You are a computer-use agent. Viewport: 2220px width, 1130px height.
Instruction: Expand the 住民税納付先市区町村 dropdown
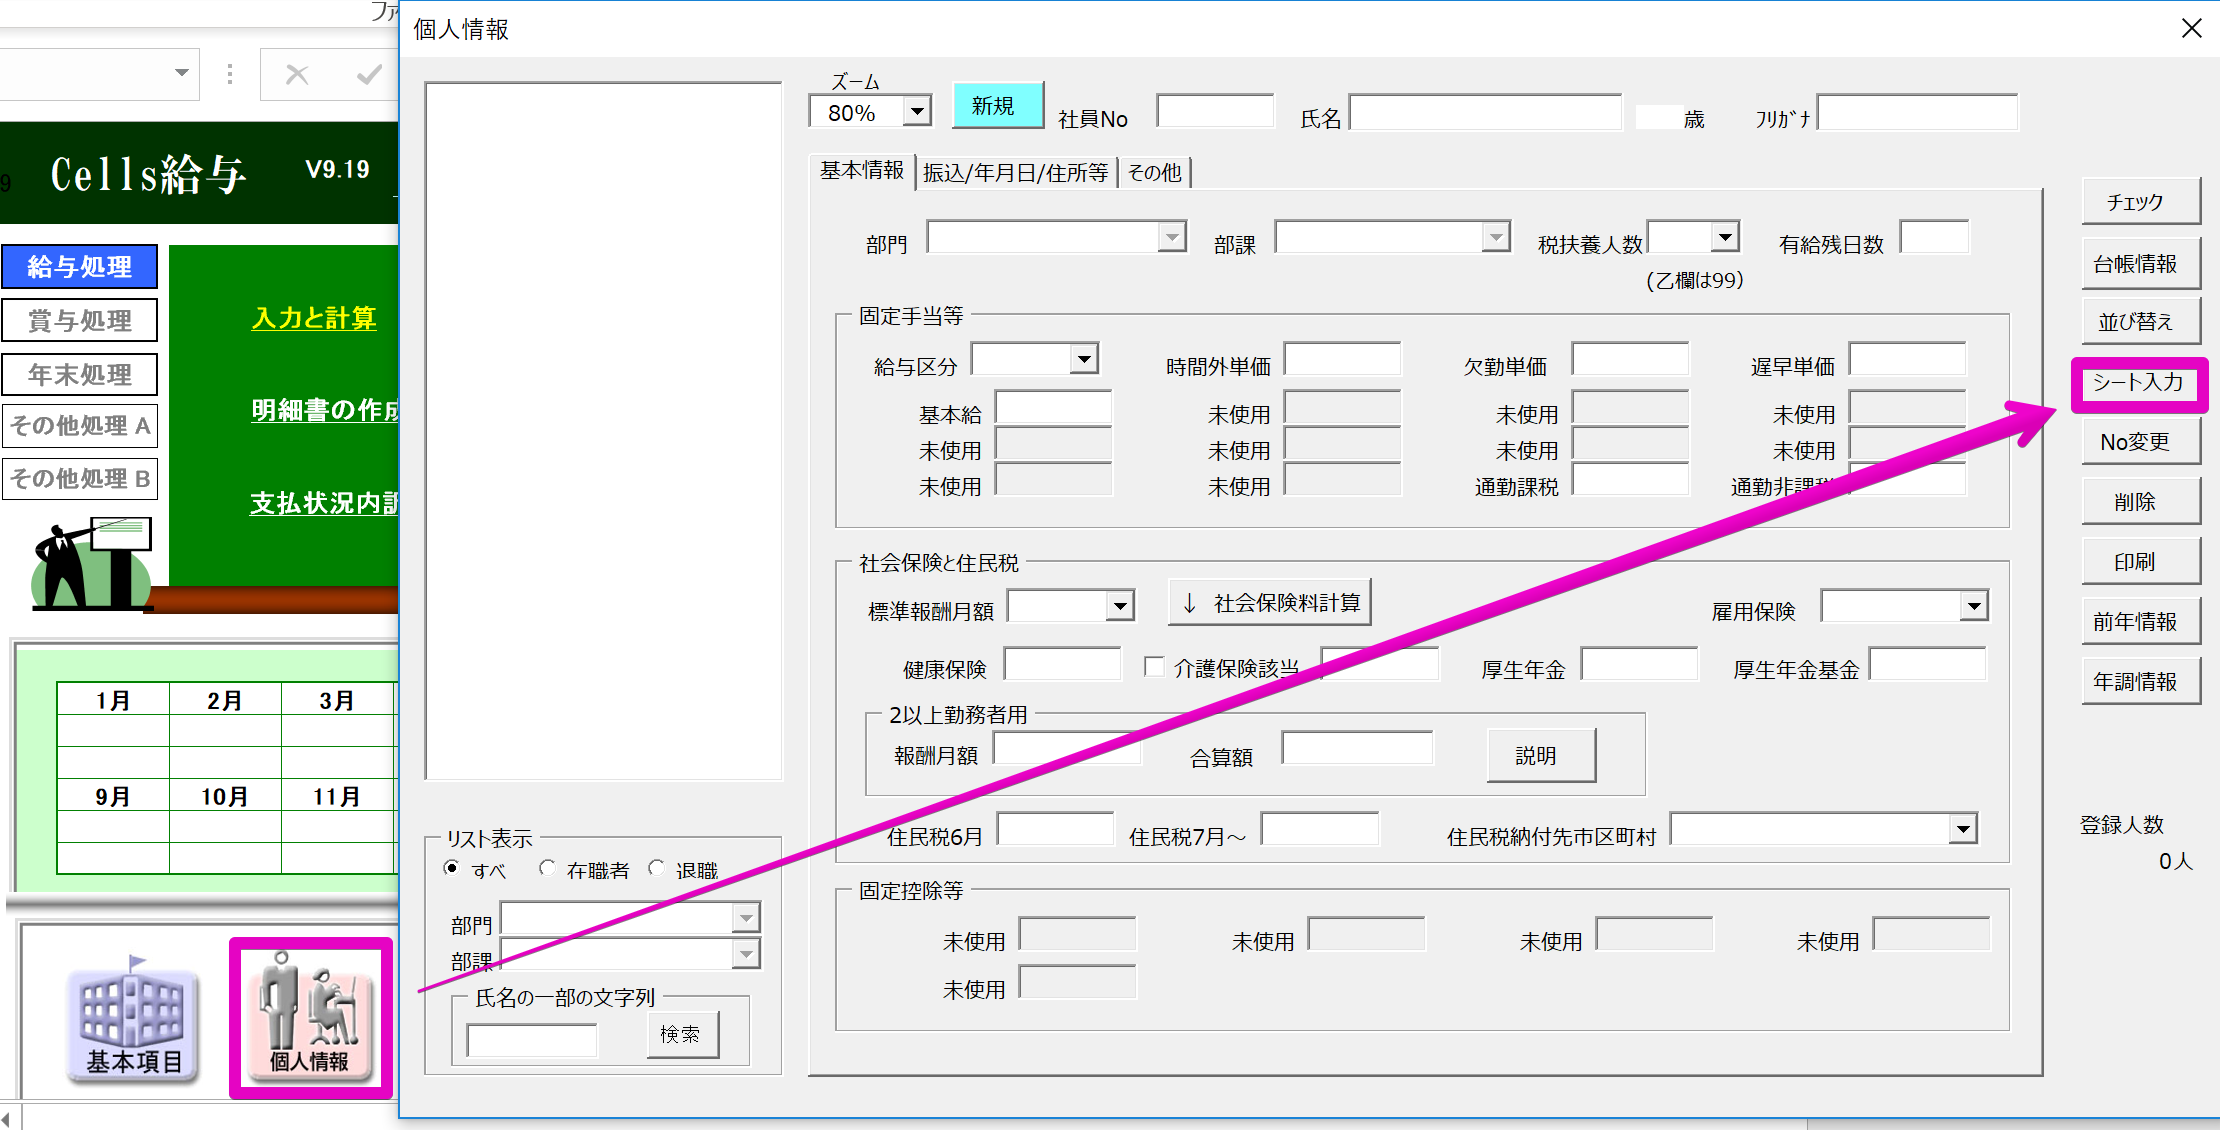click(1963, 829)
